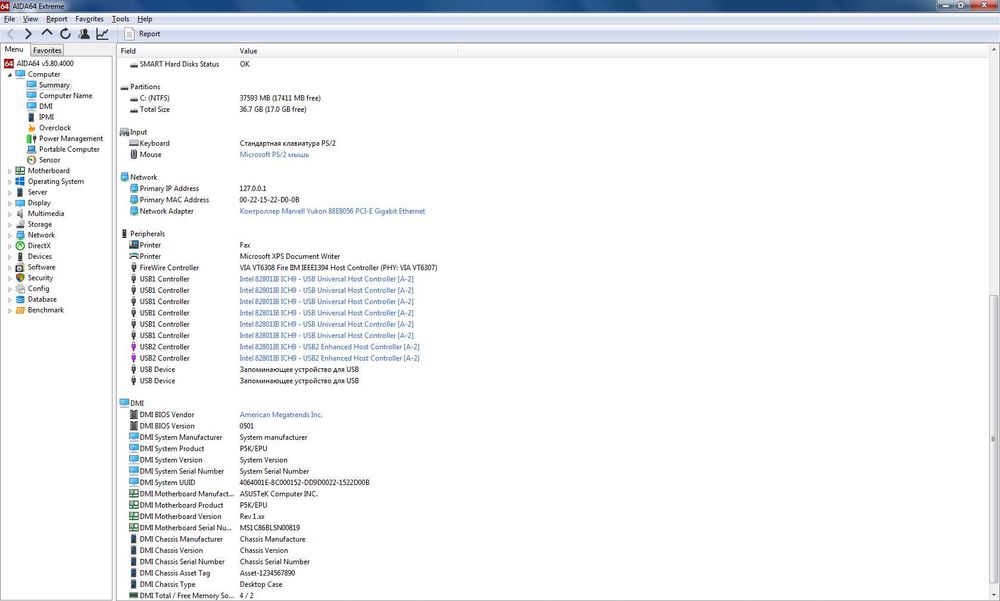The image size is (1000, 601).
Task: Select the Operating System icon
Action: click(20, 181)
